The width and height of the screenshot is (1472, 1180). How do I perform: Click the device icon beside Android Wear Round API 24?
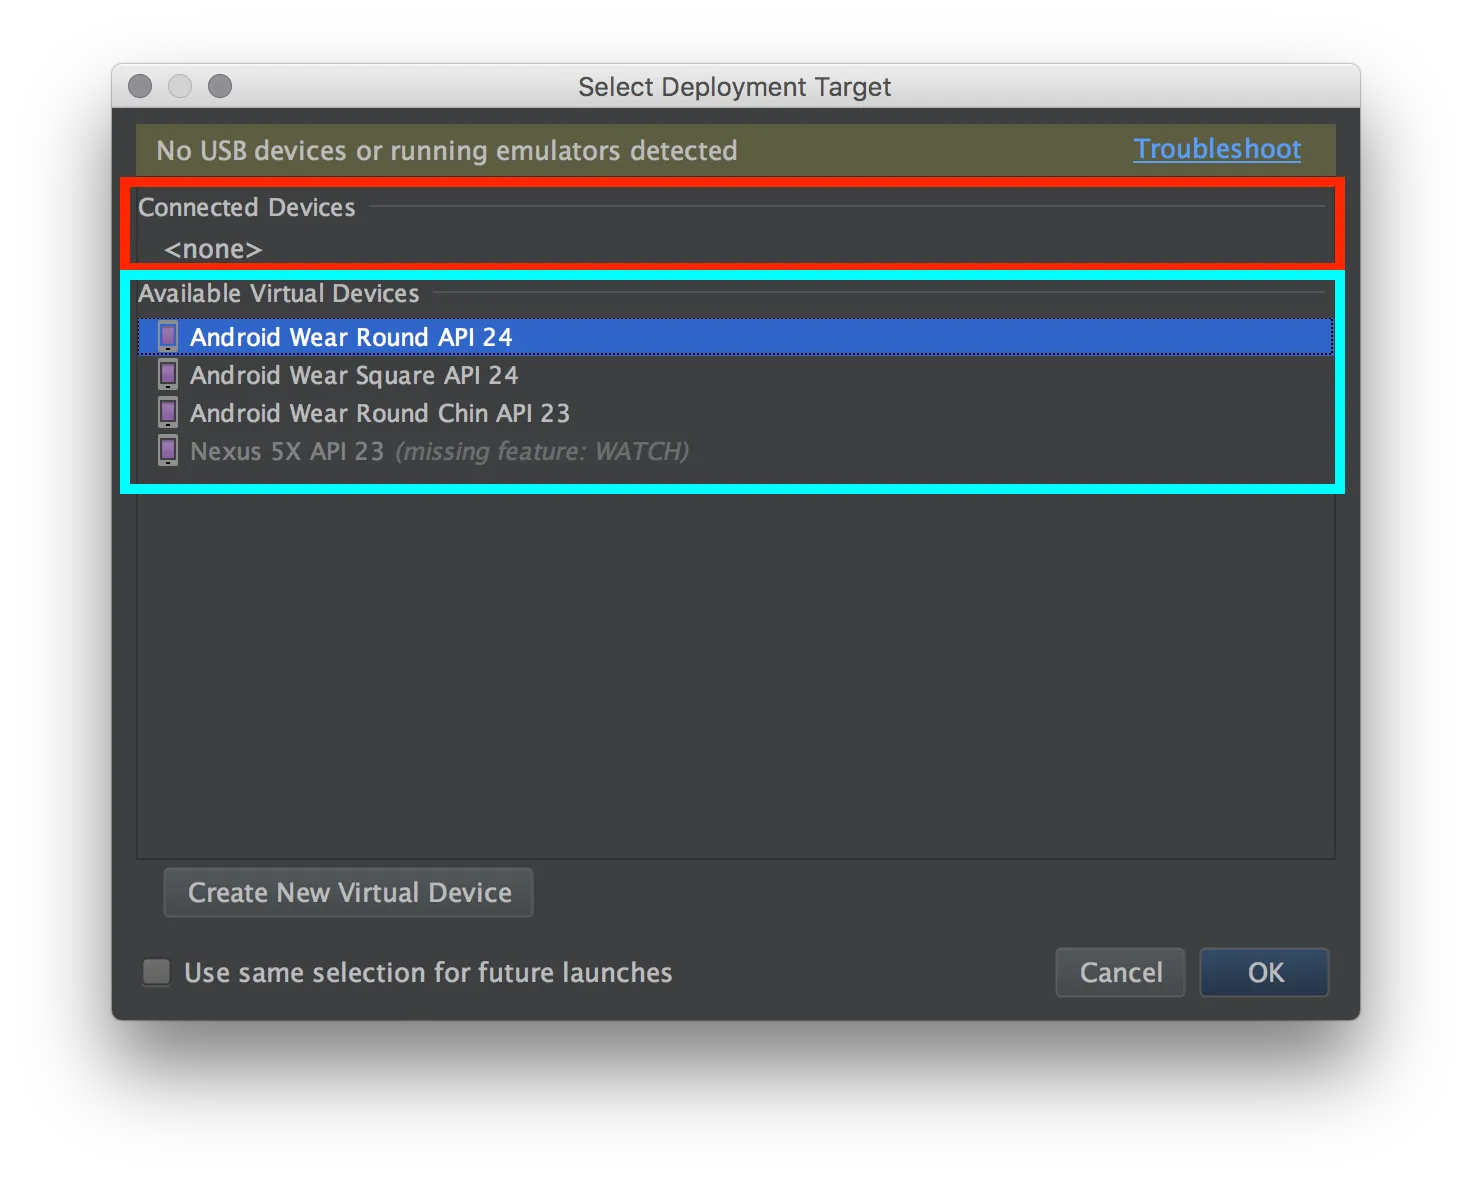(x=167, y=337)
